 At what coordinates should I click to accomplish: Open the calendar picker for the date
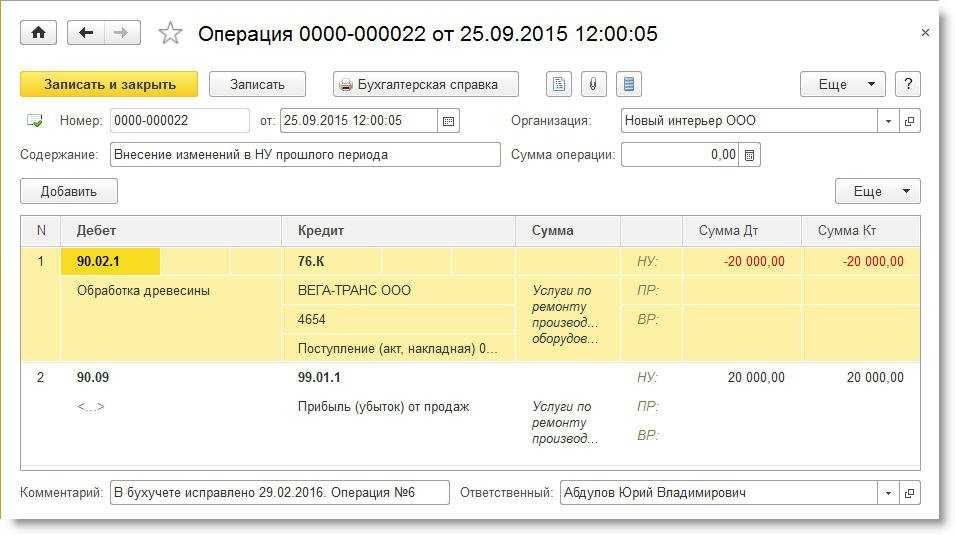pos(448,121)
